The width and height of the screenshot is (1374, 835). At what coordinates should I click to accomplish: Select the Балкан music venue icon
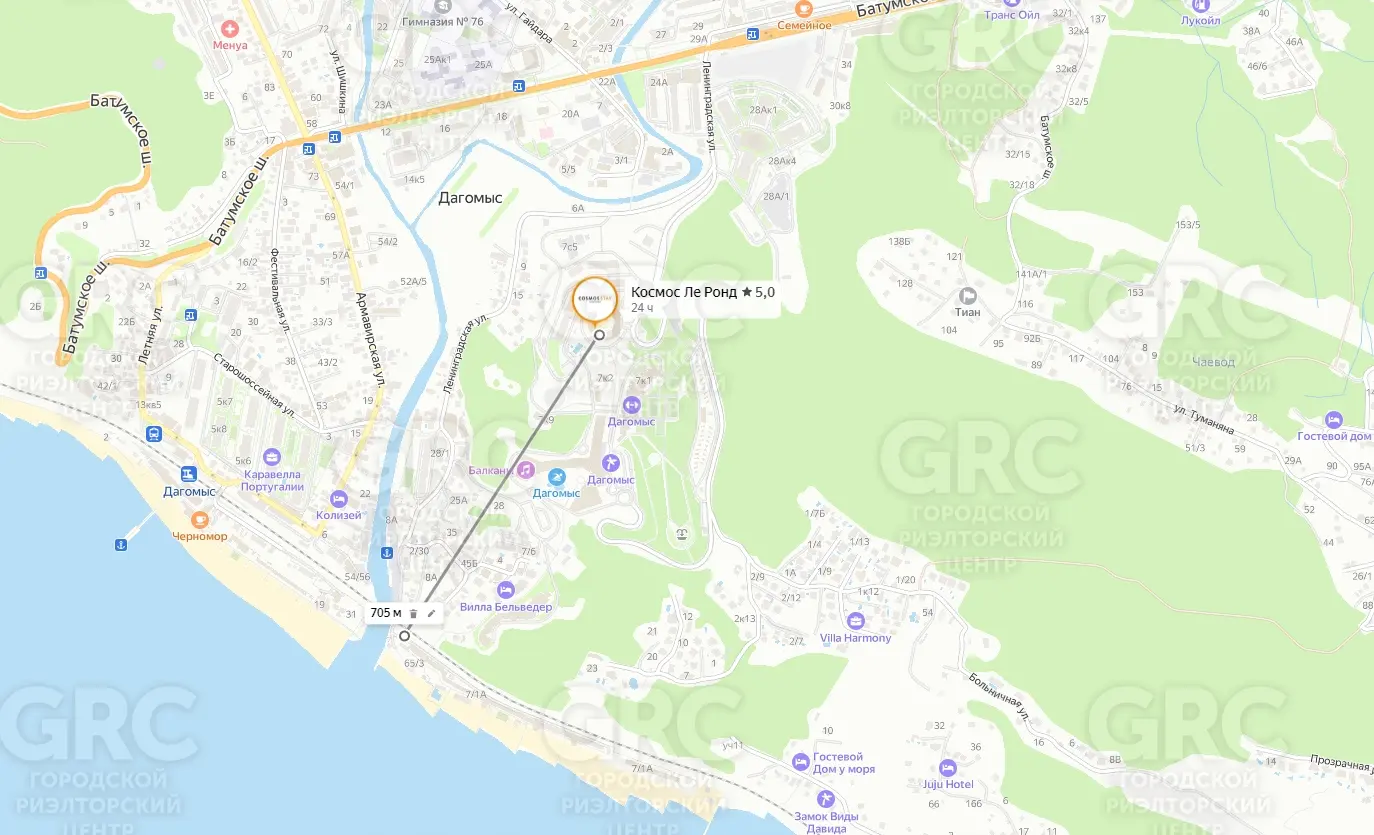coord(525,469)
